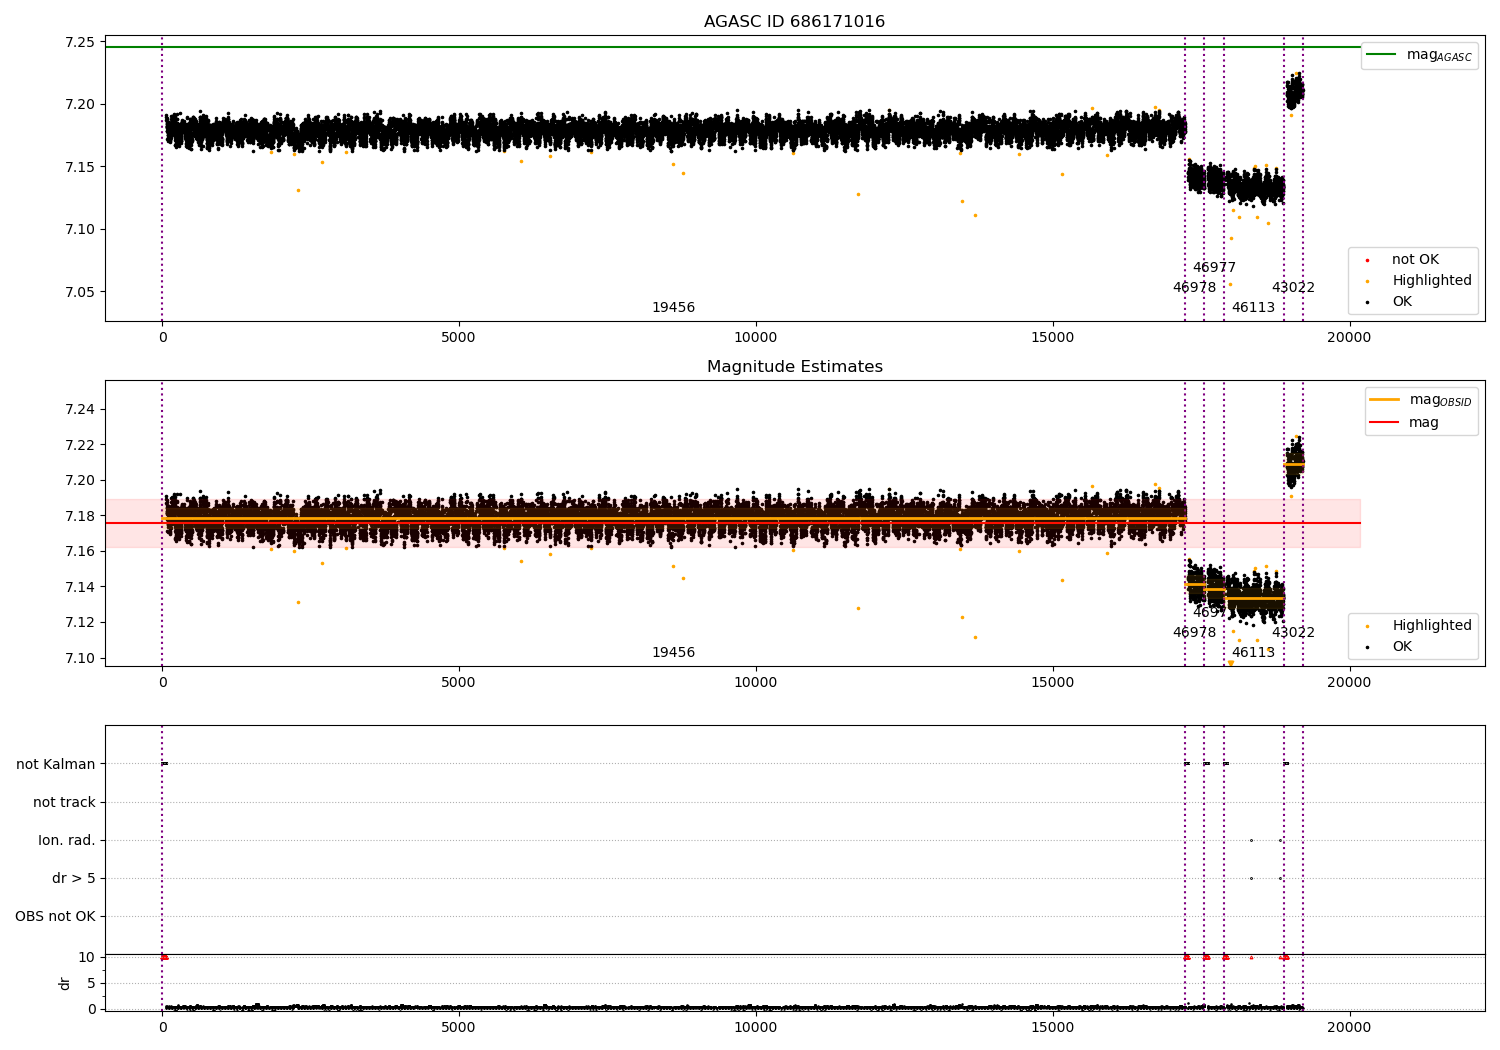Image resolution: width=1500 pixels, height=1050 pixels.
Task: Click the 7.25 y-tick in the top plot
Action: click(79, 42)
